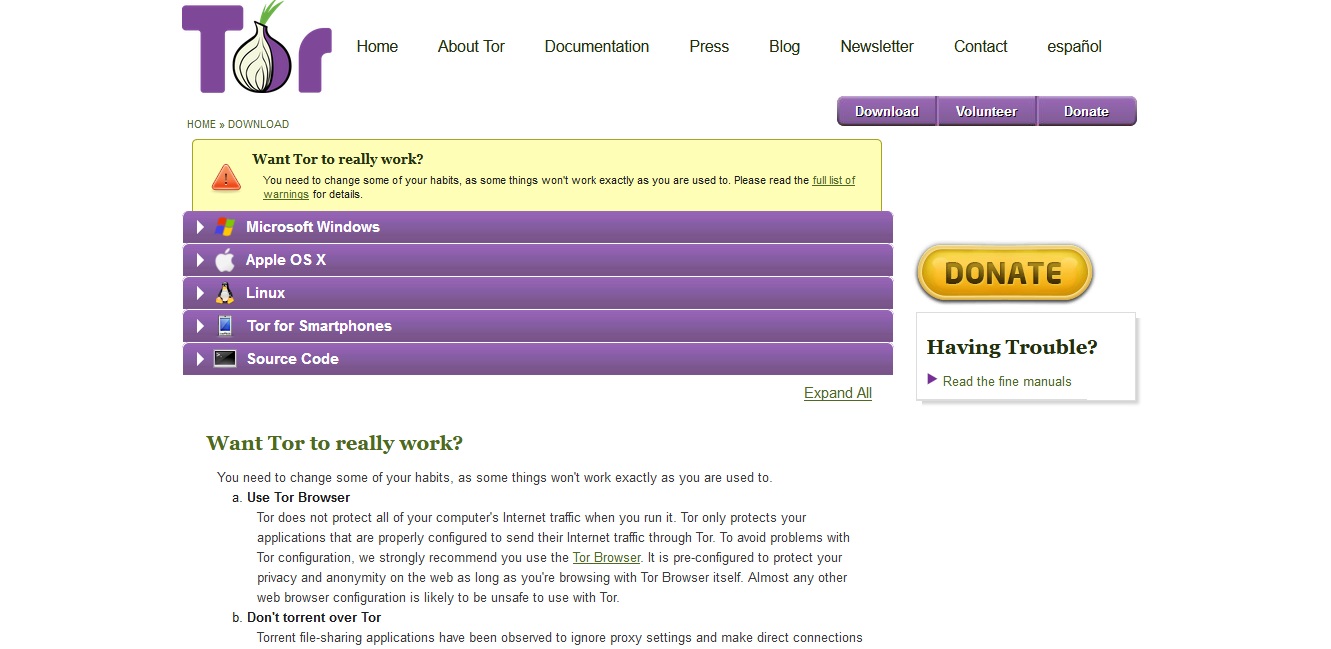The width and height of the screenshot is (1331, 649).
Task: Click the red warning triangle icon
Action: tap(226, 177)
